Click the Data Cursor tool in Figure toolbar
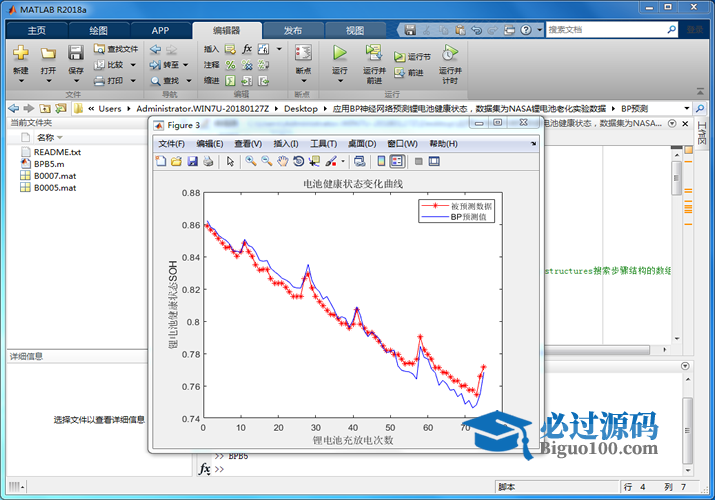 pyautogui.click(x=314, y=161)
